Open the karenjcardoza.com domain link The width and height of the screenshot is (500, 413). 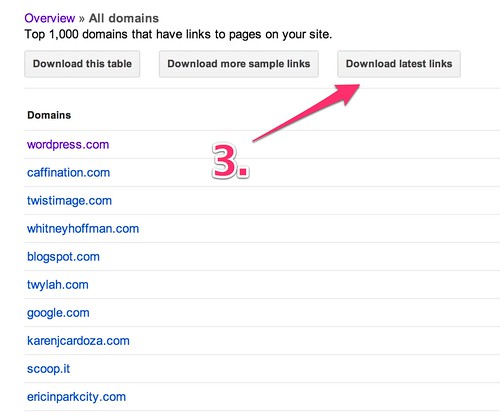click(x=78, y=341)
